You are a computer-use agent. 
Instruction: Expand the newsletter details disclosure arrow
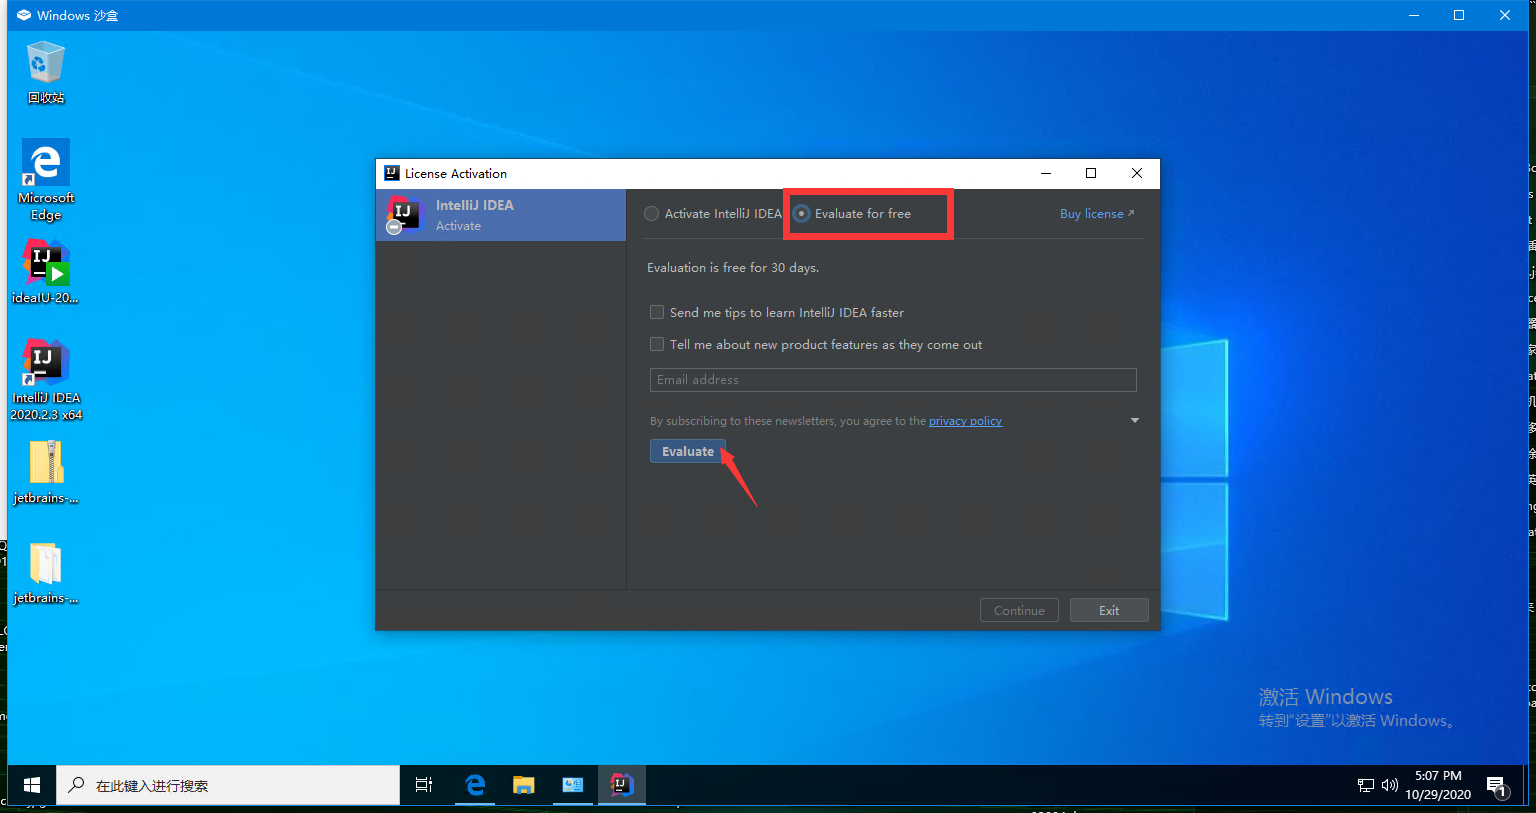[x=1135, y=420]
